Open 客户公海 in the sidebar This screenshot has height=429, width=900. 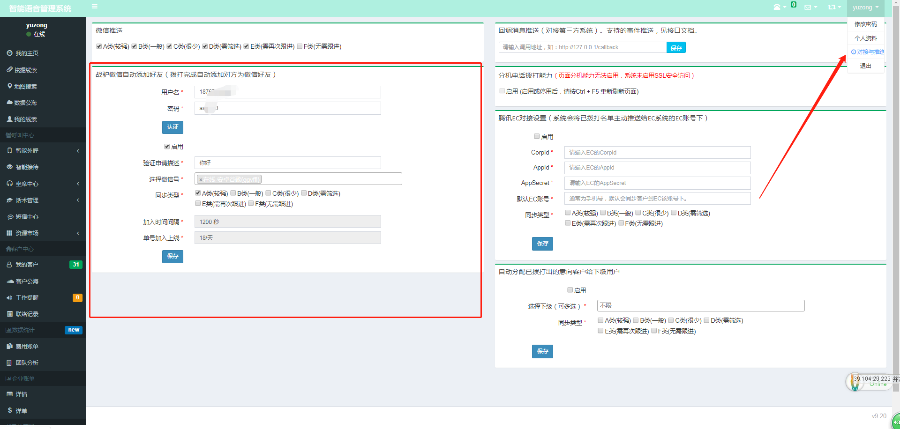[43, 281]
